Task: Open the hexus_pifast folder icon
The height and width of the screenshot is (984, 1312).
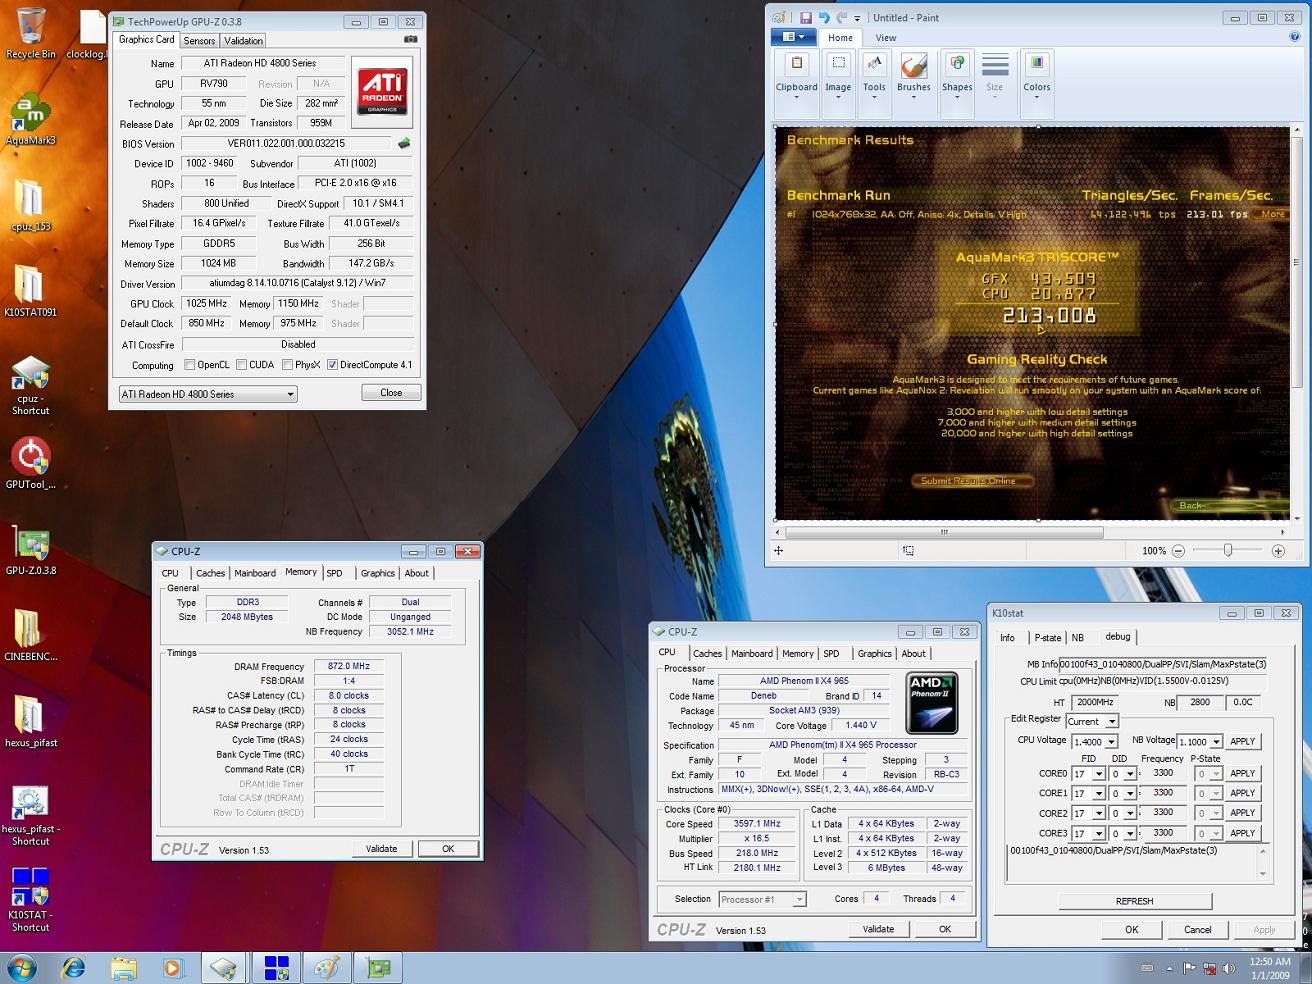Action: (x=30, y=723)
